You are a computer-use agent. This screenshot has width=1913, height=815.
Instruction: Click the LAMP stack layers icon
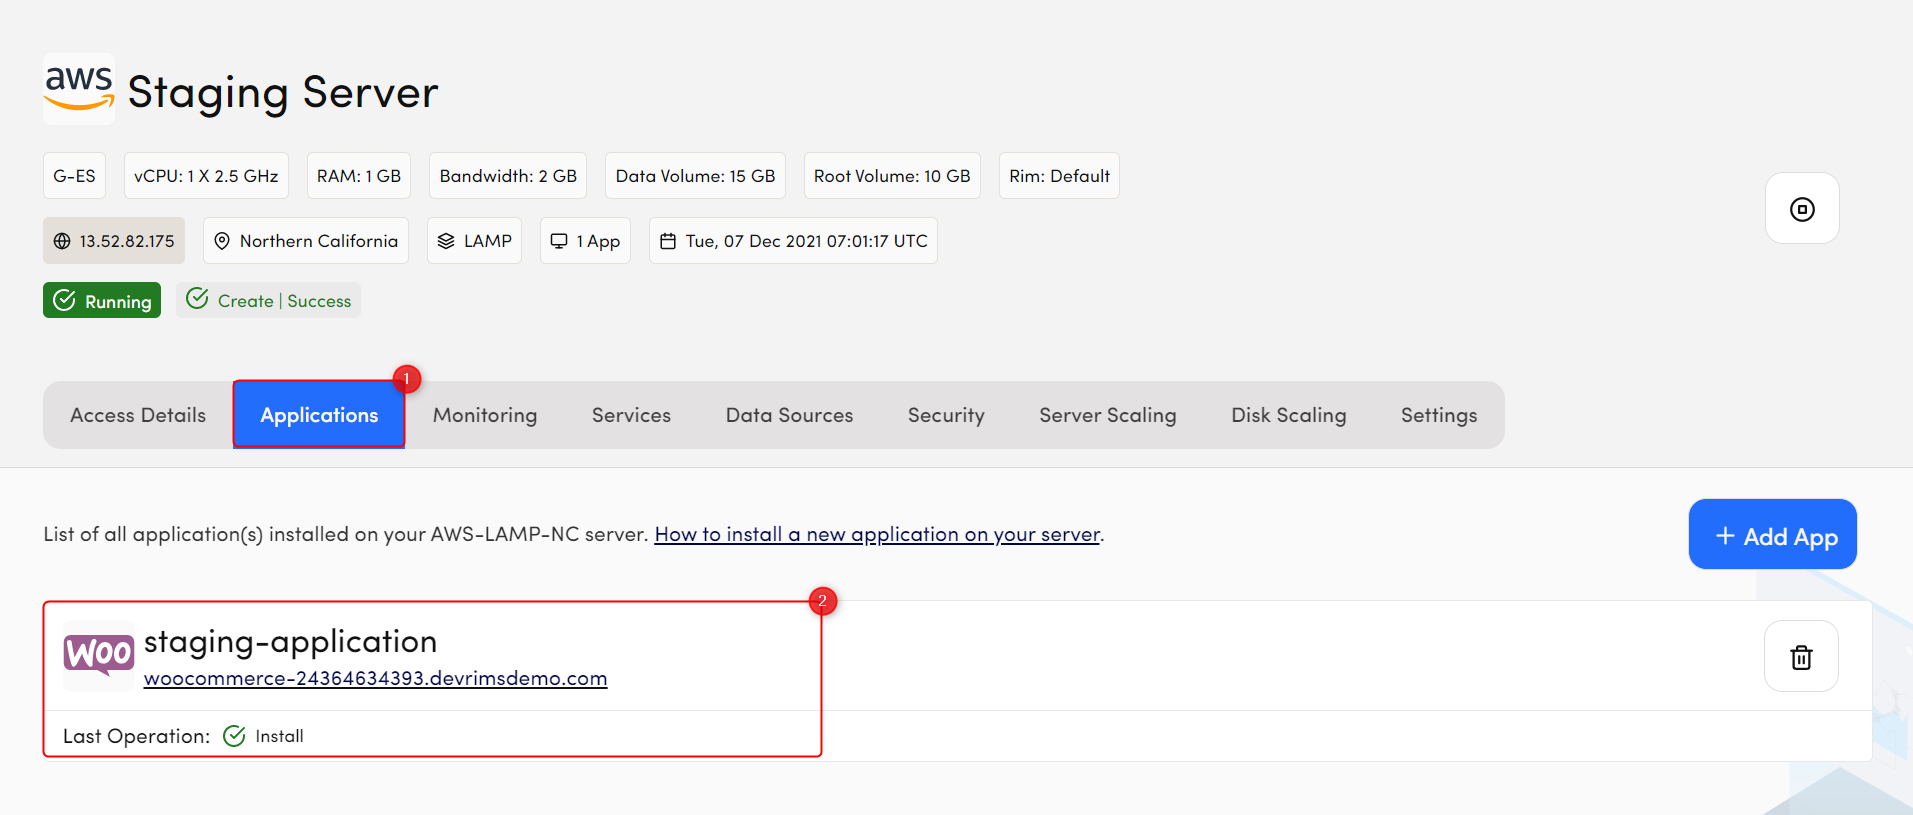(446, 241)
